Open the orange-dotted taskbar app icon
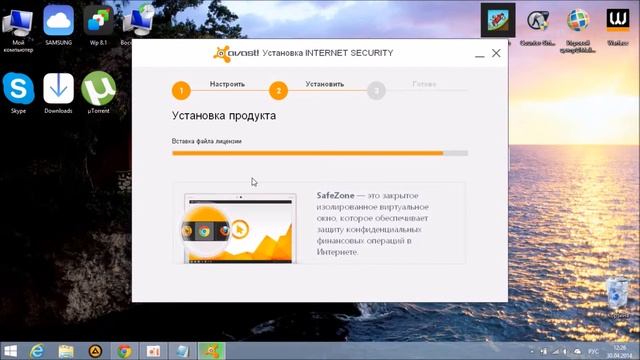The image size is (640, 360). coord(153,351)
